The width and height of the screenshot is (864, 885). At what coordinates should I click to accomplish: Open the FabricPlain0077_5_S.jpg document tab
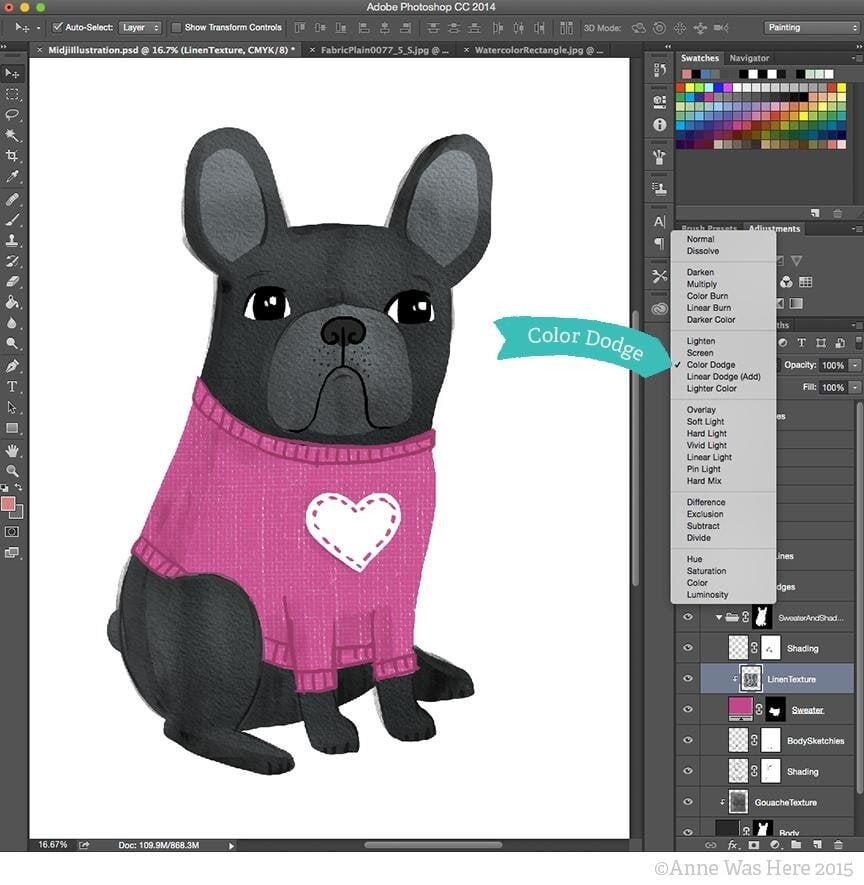(379, 48)
